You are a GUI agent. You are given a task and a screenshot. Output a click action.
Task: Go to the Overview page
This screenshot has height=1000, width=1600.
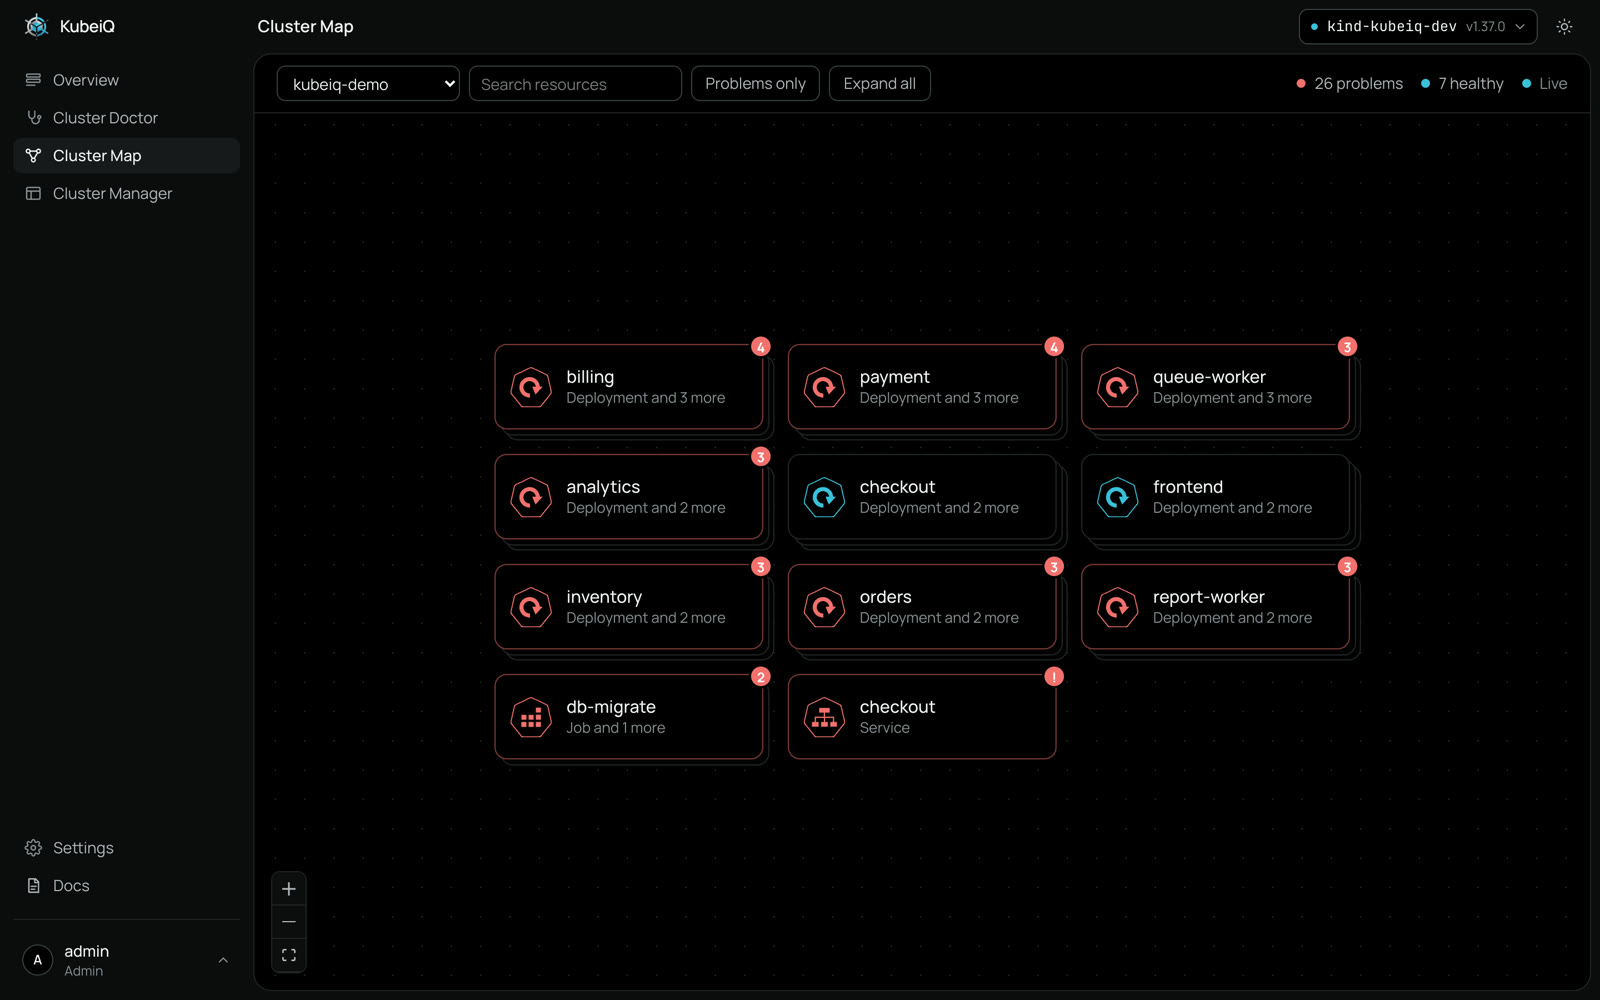[127, 80]
